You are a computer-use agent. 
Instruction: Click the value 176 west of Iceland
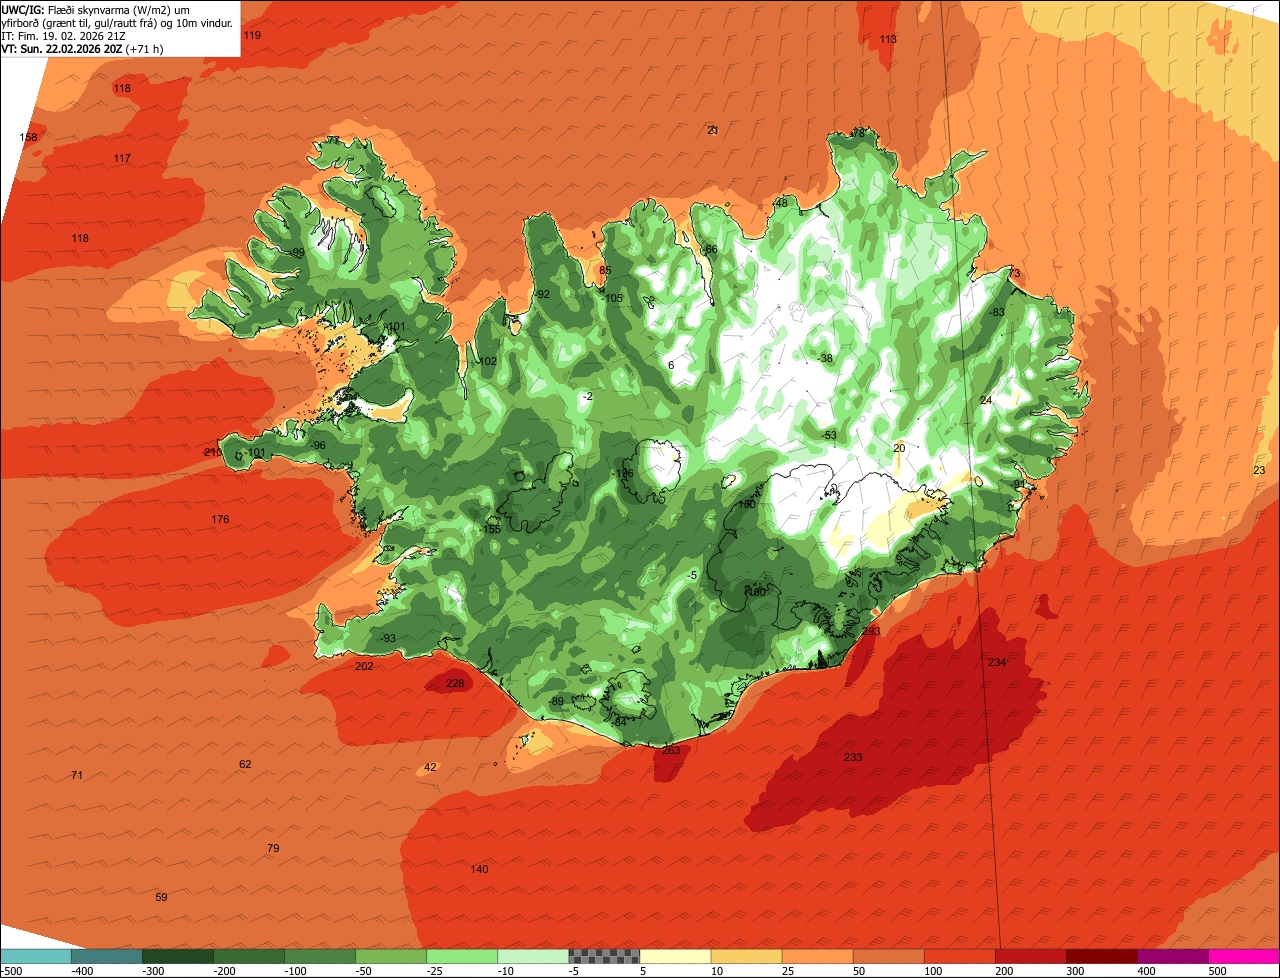pos(220,519)
